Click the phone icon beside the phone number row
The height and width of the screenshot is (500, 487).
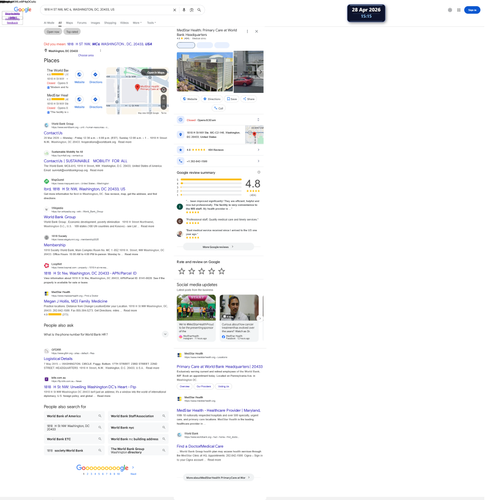[180, 161]
